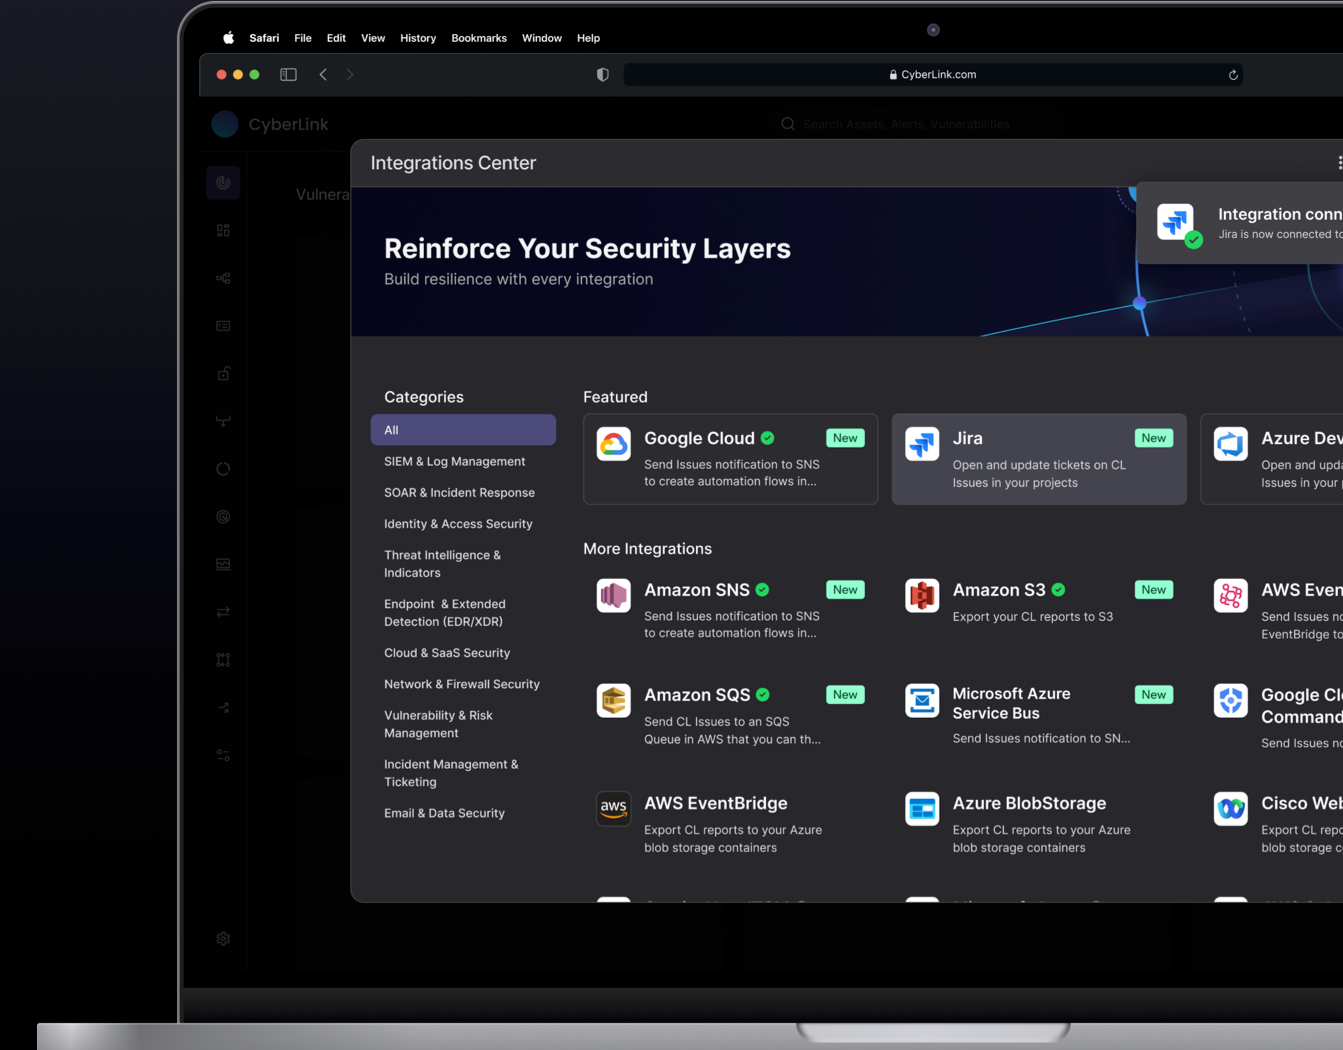Open the Apple menu

coord(228,38)
